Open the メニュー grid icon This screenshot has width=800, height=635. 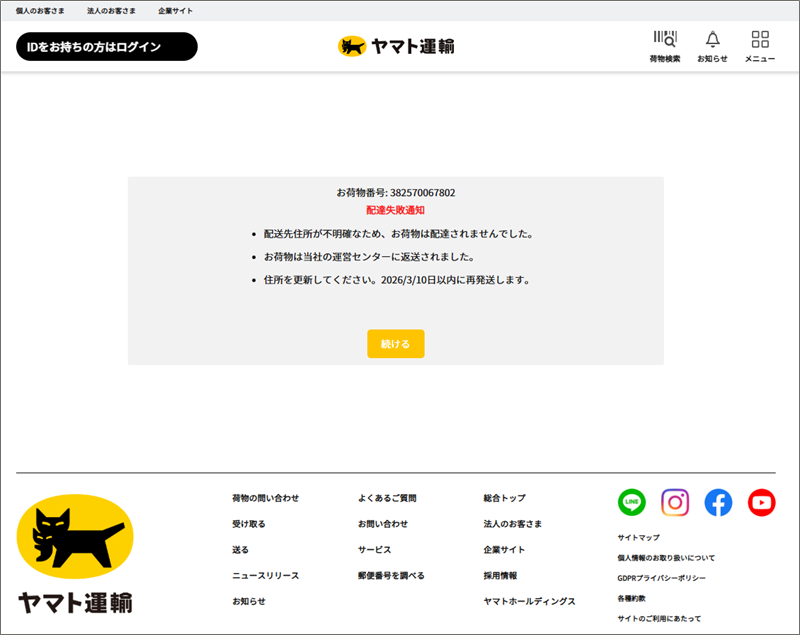pyautogui.click(x=760, y=41)
